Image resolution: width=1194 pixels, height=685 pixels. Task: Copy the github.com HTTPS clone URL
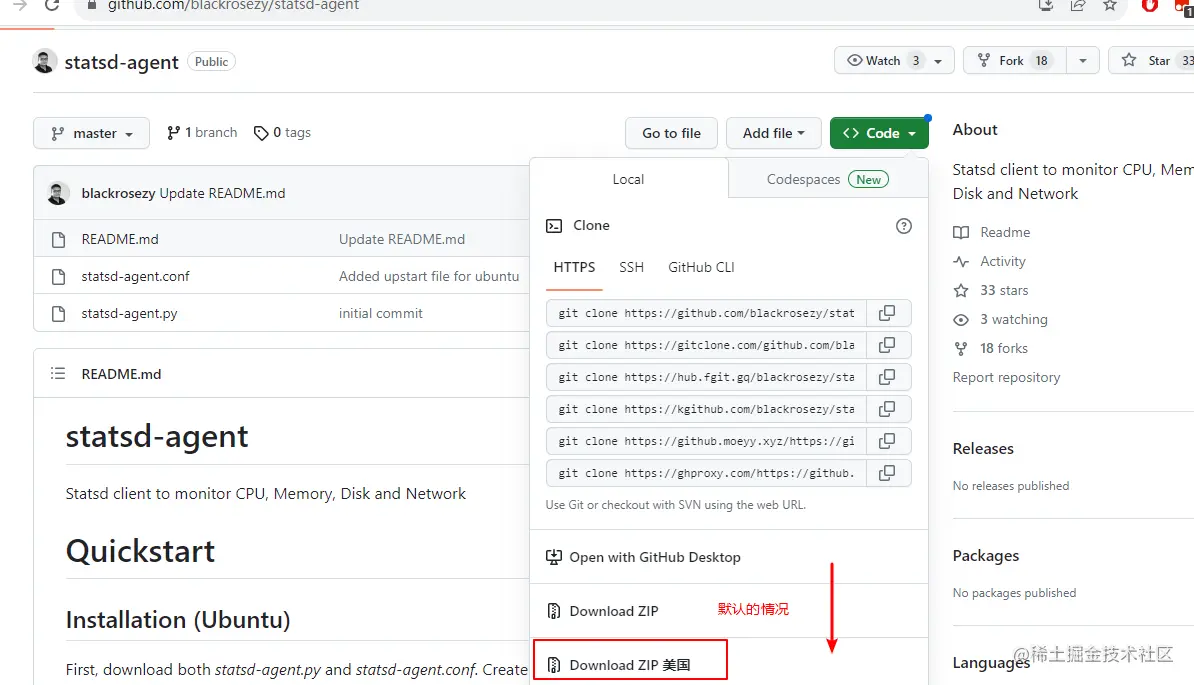[886, 313]
